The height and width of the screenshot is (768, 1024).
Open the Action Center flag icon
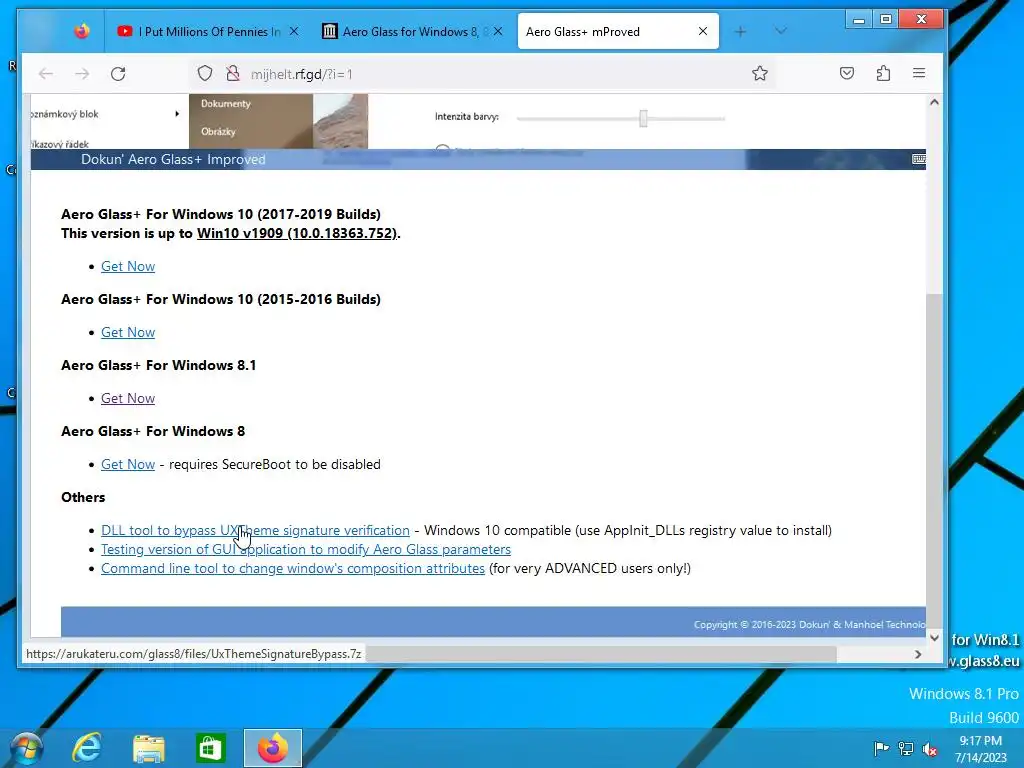(x=881, y=748)
